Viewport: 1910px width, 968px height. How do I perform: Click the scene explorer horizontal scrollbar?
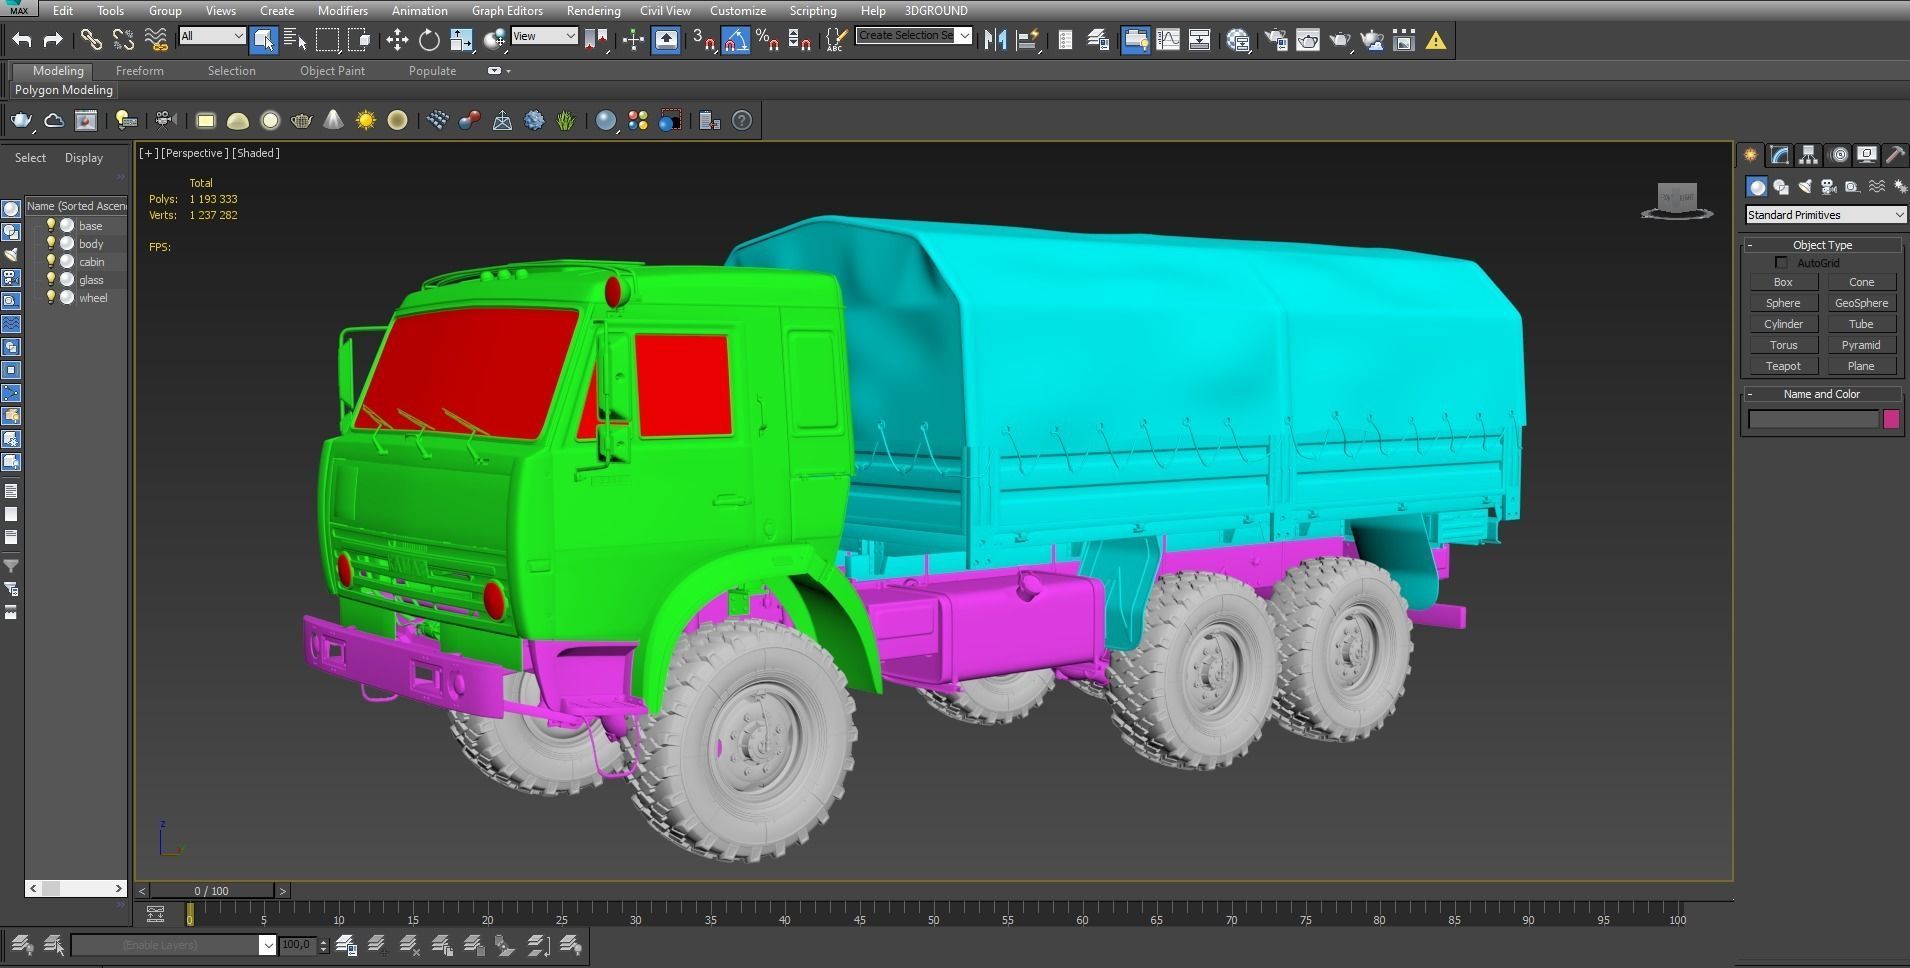coord(76,888)
